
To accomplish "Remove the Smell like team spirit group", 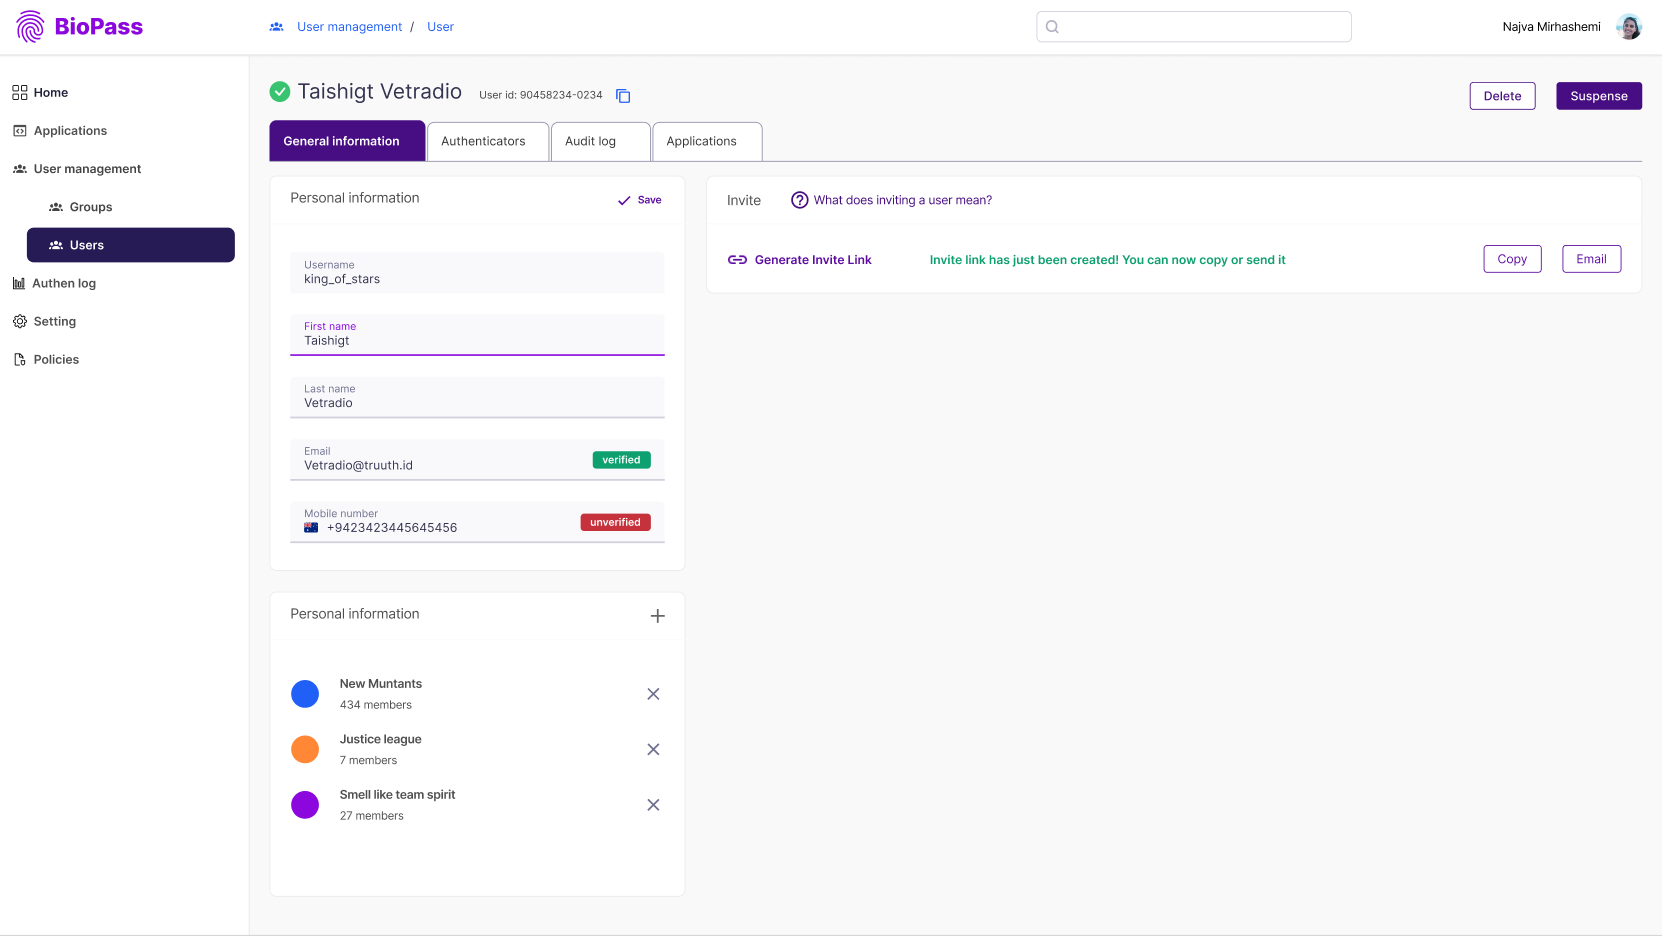I will pyautogui.click(x=653, y=805).
